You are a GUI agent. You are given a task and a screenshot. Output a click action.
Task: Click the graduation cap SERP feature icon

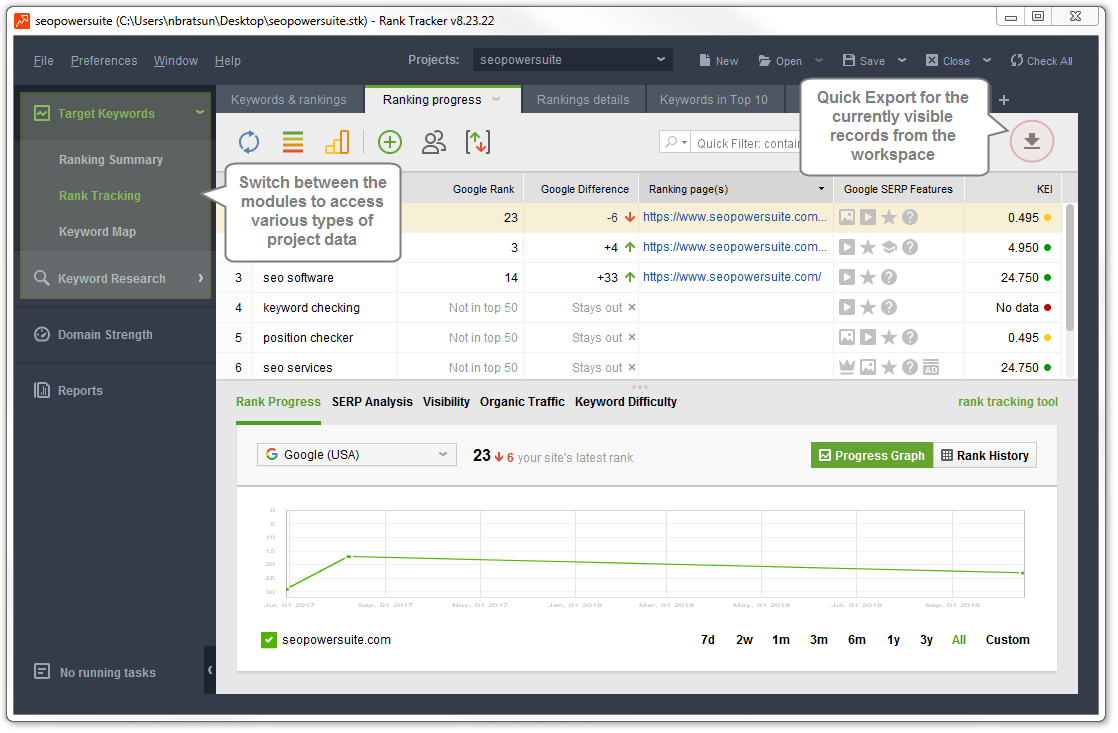point(888,247)
